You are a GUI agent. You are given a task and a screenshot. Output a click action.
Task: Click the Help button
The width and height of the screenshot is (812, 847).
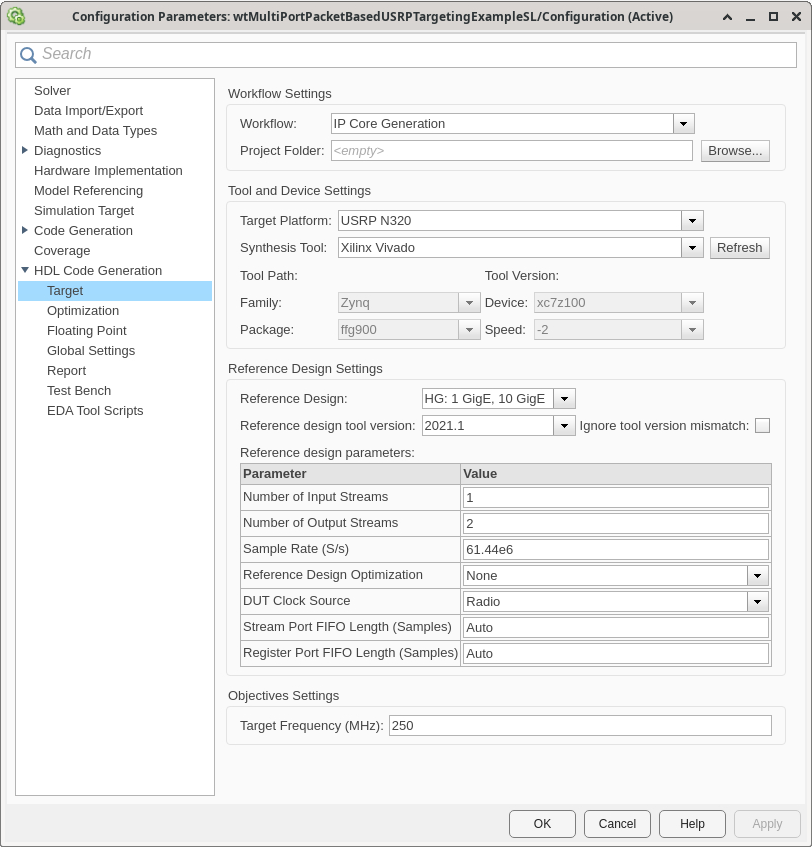point(692,823)
